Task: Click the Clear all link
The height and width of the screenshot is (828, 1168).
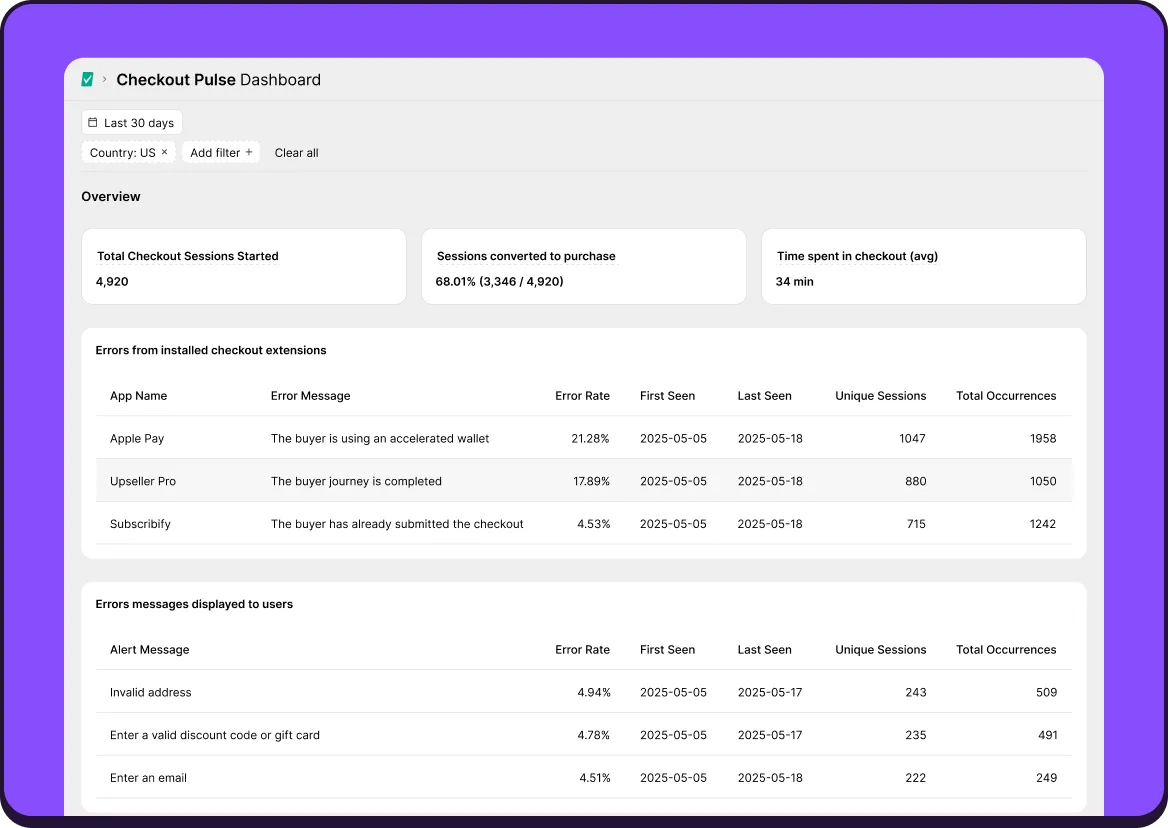Action: point(296,152)
